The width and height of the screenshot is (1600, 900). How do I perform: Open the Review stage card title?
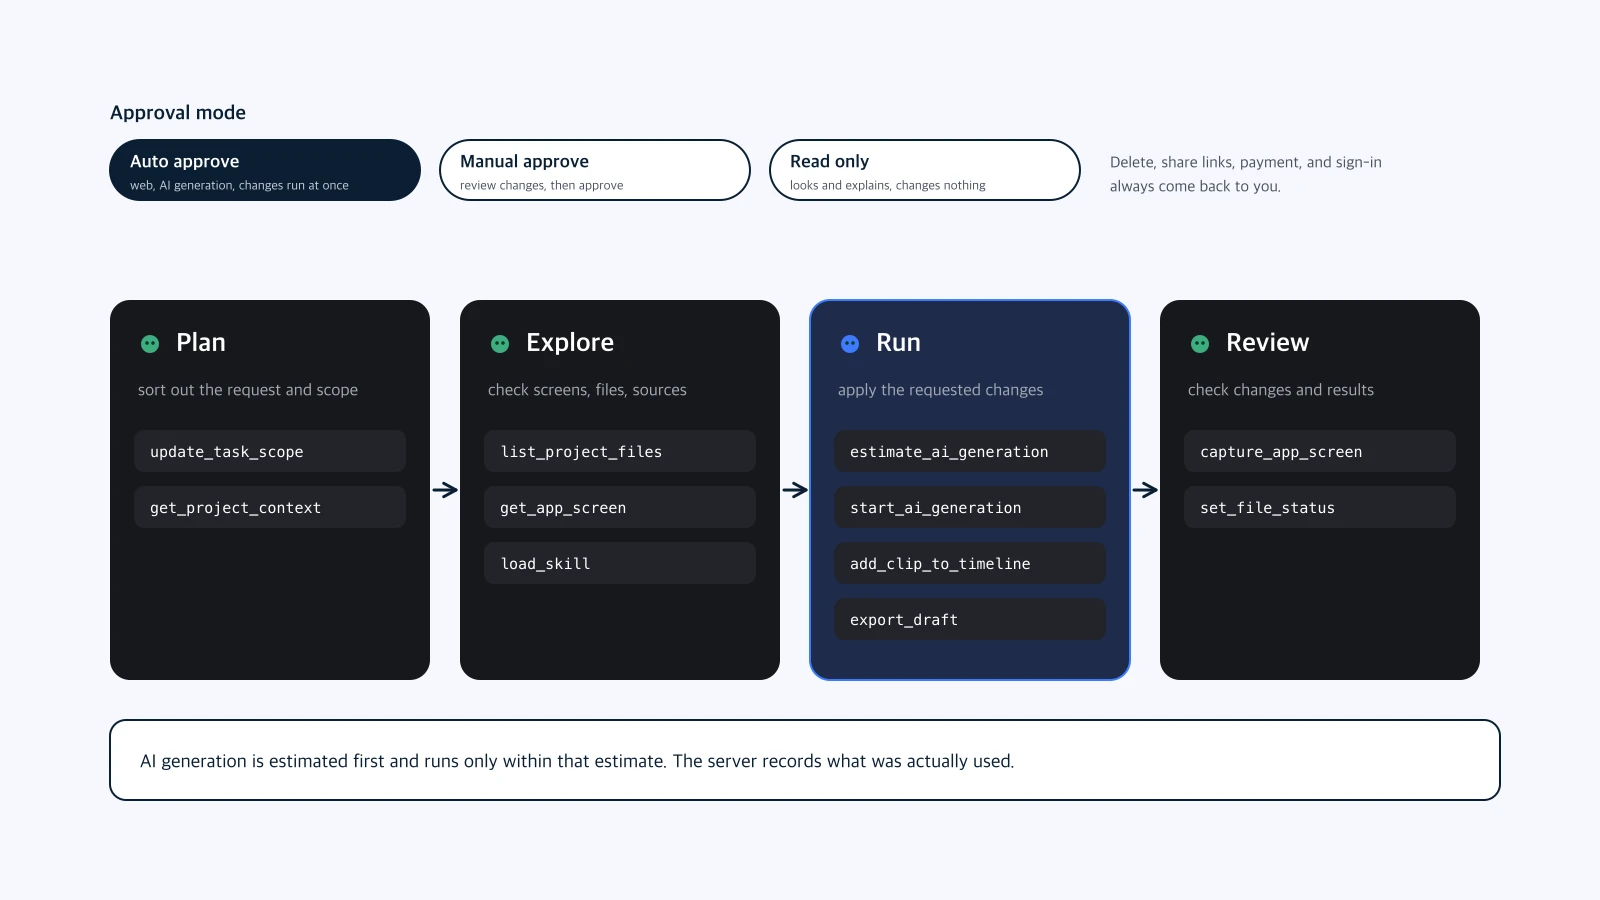point(1267,343)
